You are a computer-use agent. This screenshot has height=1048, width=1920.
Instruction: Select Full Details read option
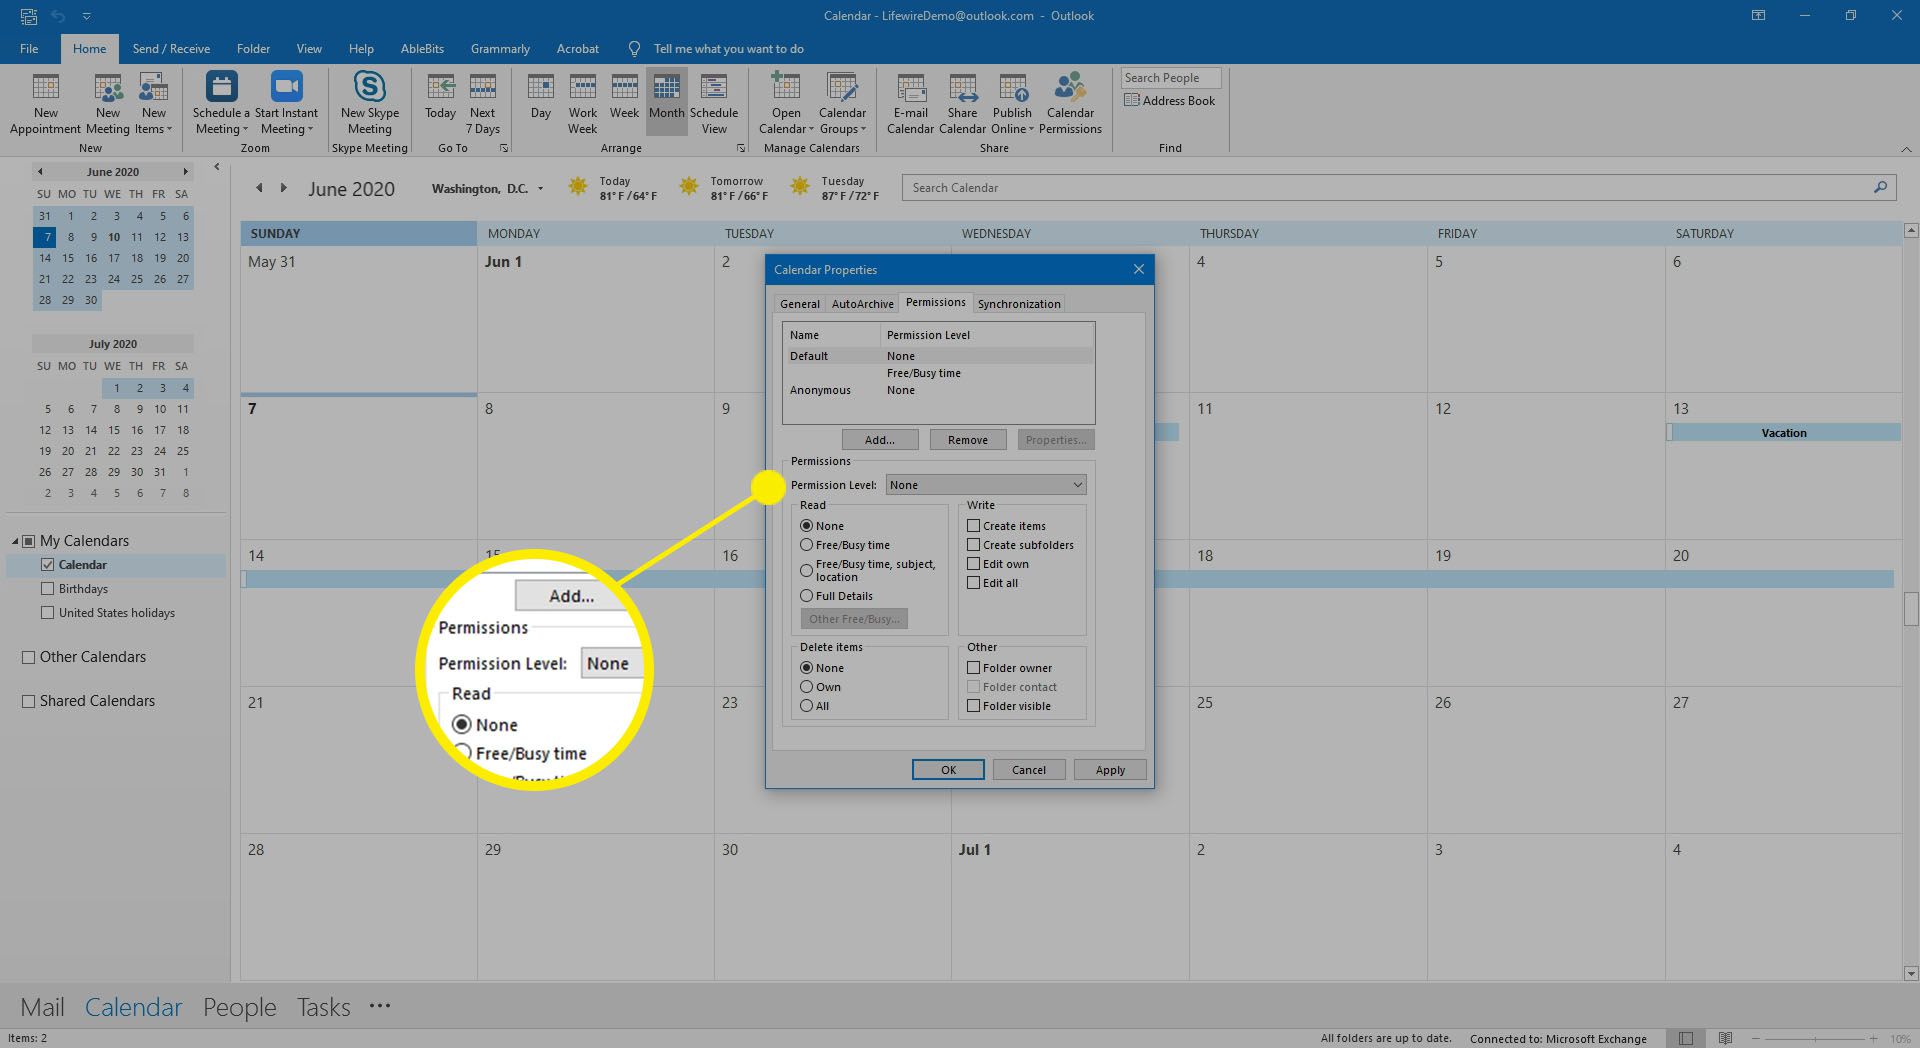806,596
